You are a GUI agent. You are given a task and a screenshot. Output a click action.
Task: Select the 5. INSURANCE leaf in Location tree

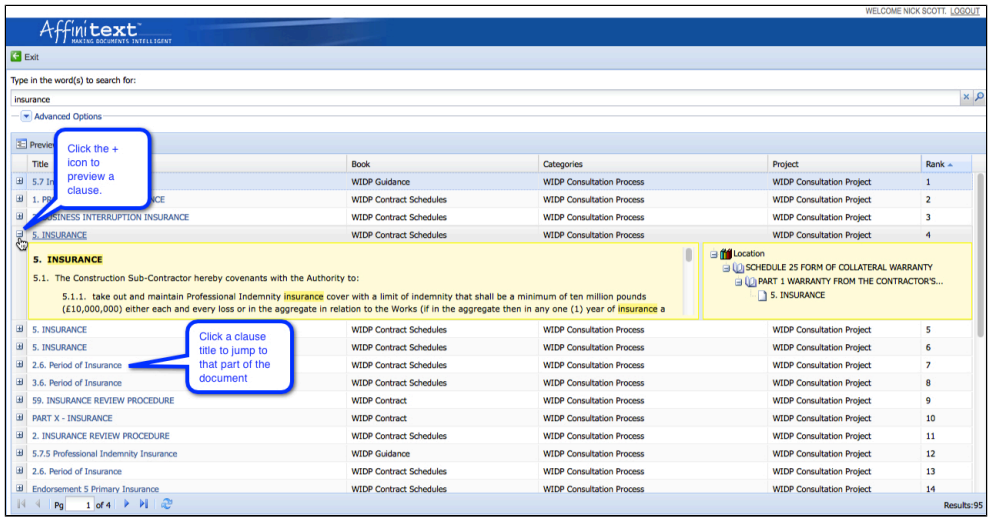797,296
